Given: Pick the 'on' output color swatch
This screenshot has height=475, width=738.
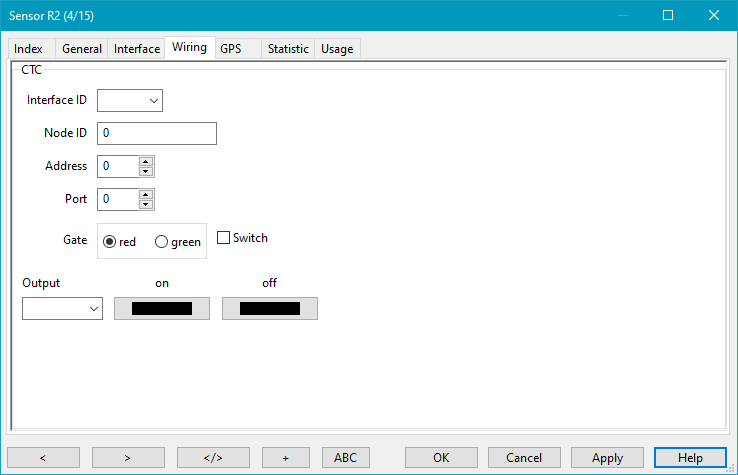Looking at the screenshot, I should (162, 309).
